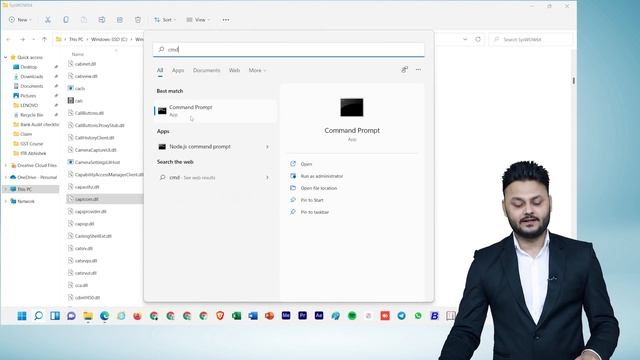Viewport: 640px width, 360px height.
Task: Expand OneDrive - Personal tree node
Action: click(6, 177)
